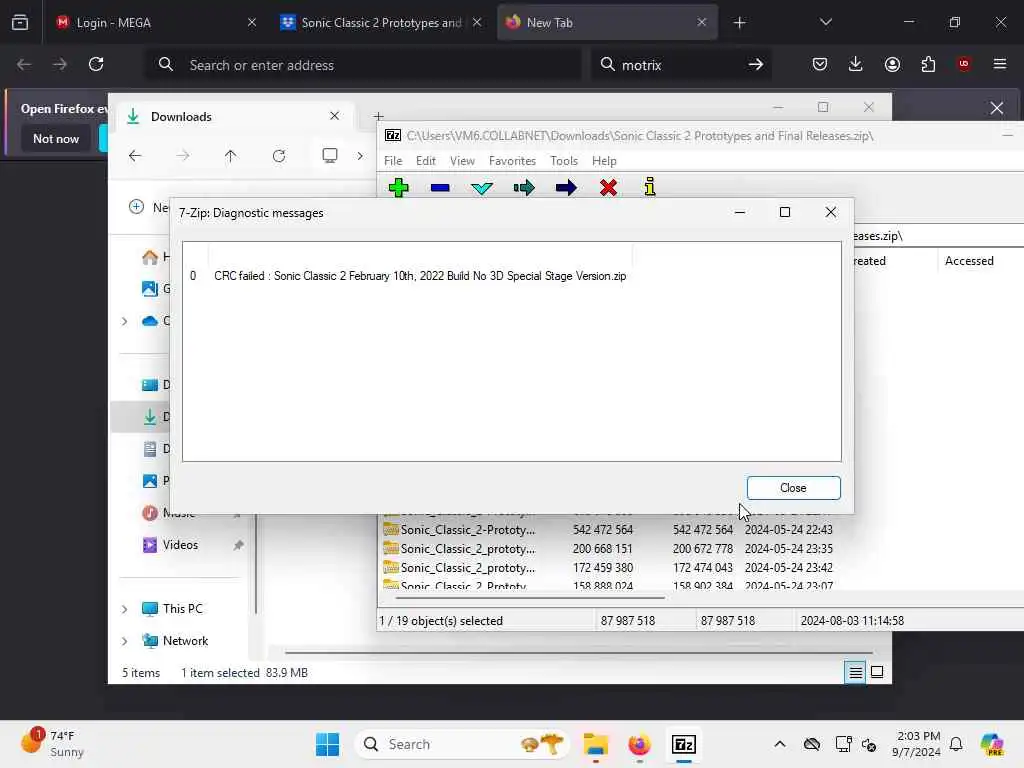Go back in File Explorer
1024x768 pixels.
click(135, 155)
